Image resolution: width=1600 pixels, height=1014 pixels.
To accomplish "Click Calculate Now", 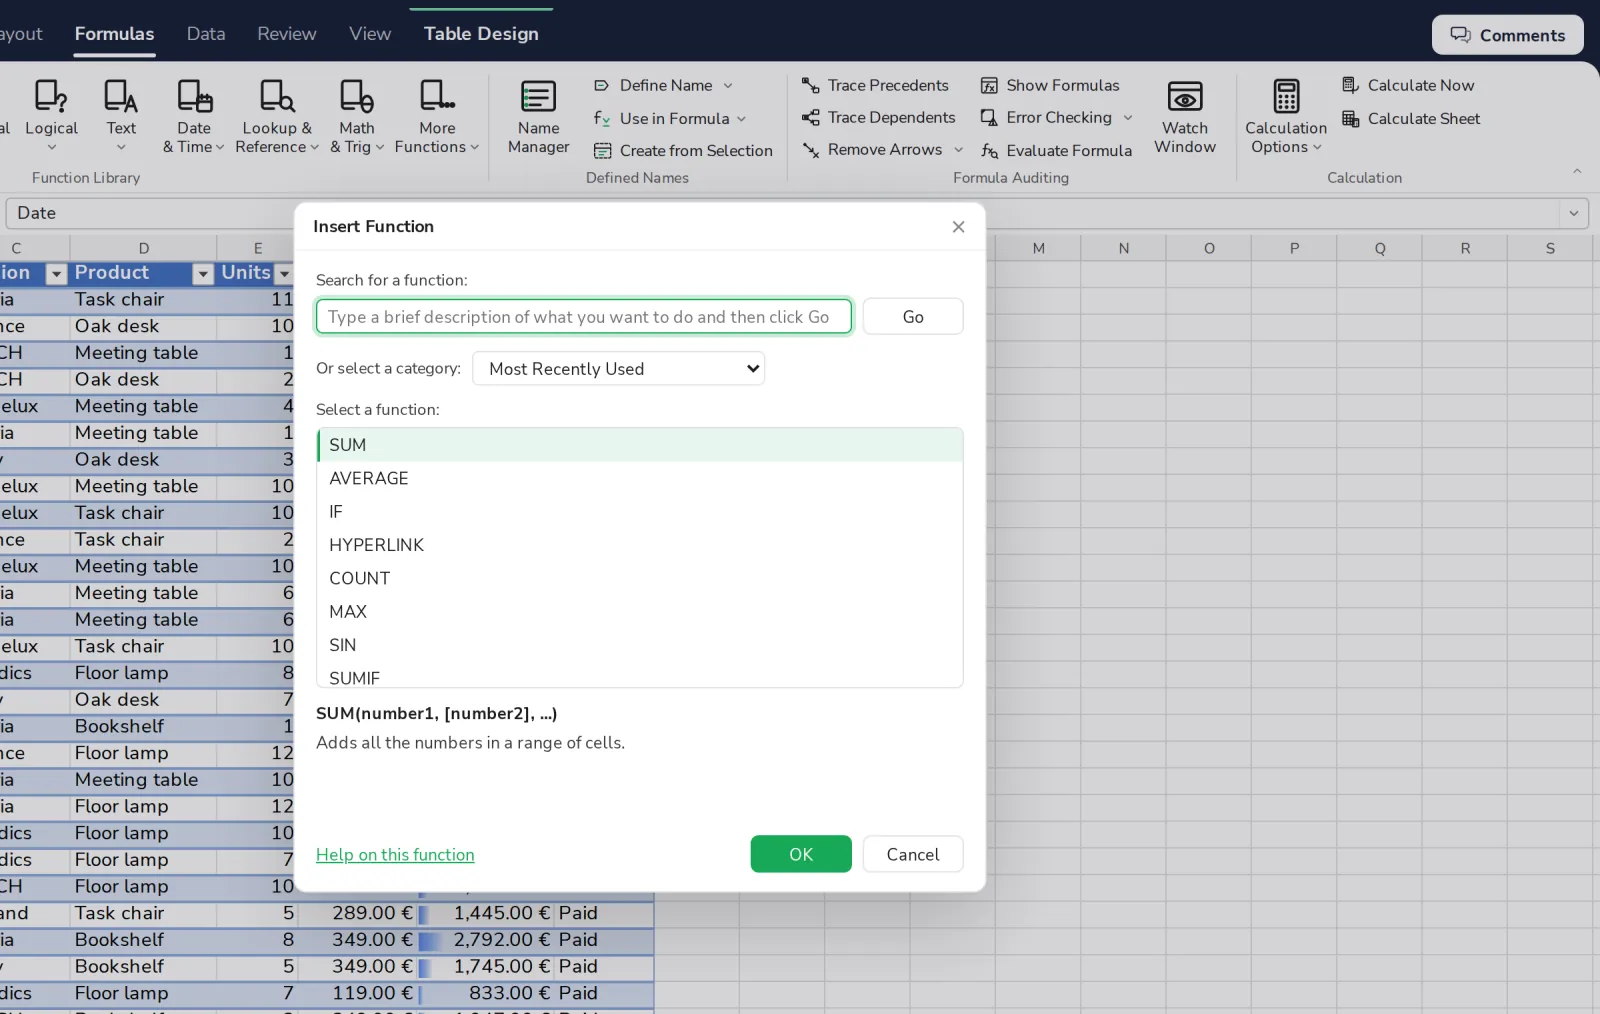I will point(1408,86).
